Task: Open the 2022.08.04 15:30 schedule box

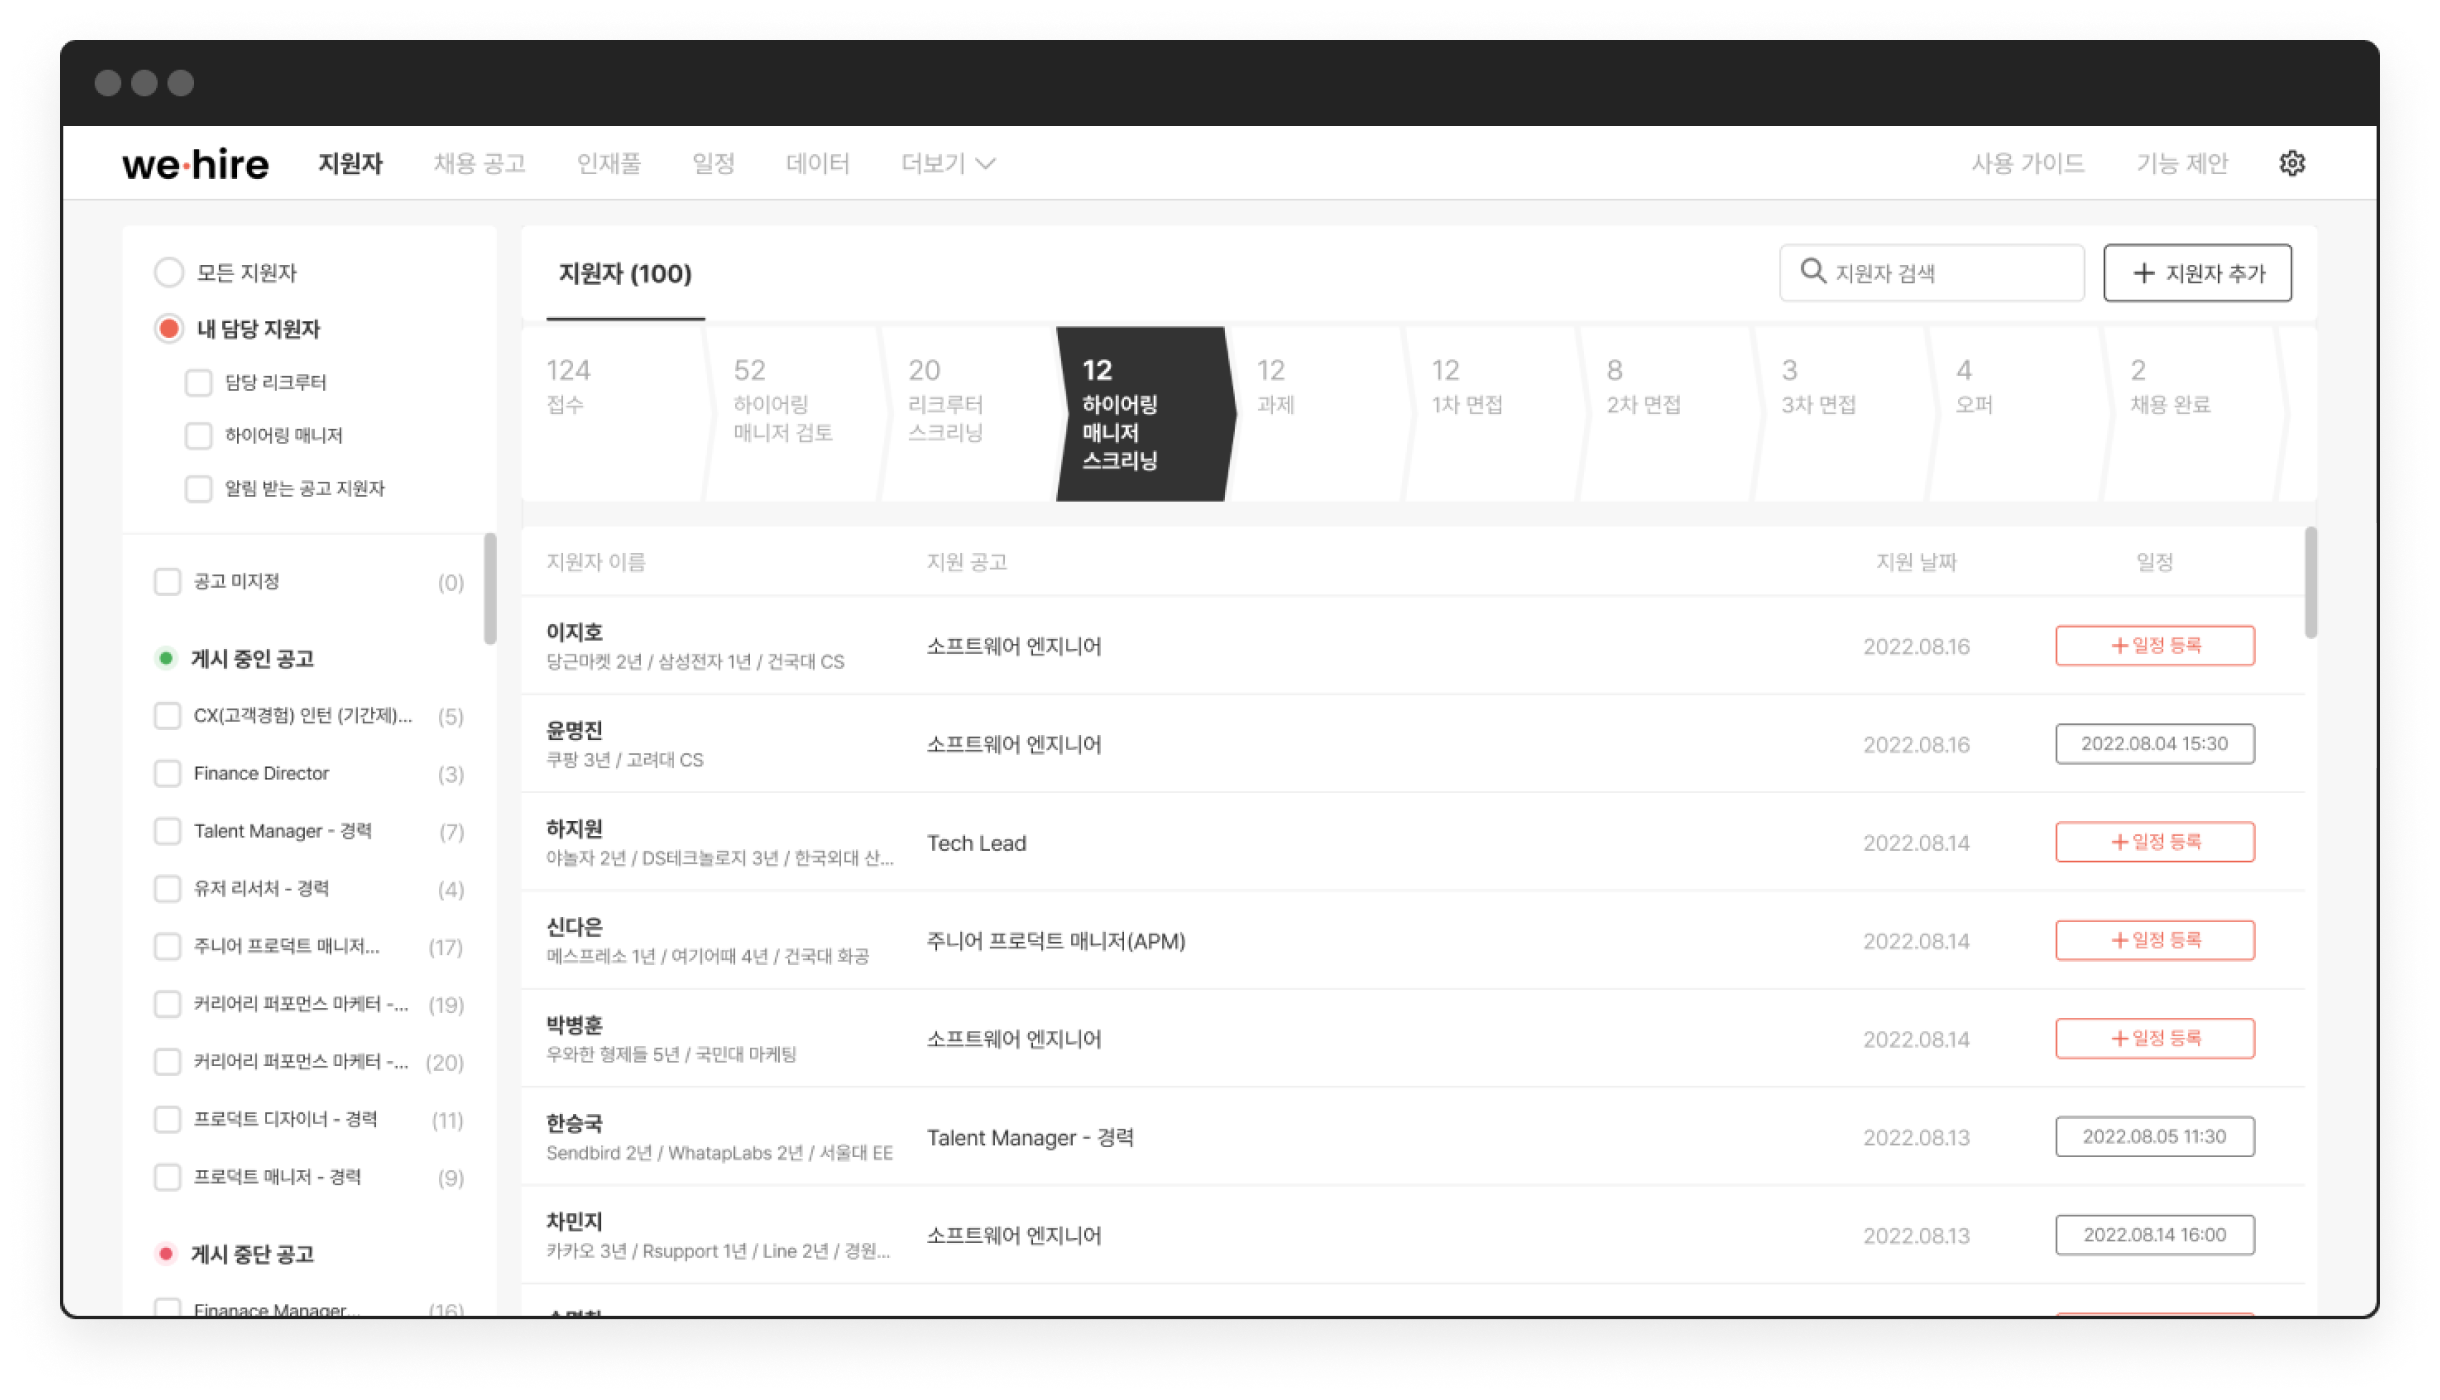Action: click(x=2154, y=744)
